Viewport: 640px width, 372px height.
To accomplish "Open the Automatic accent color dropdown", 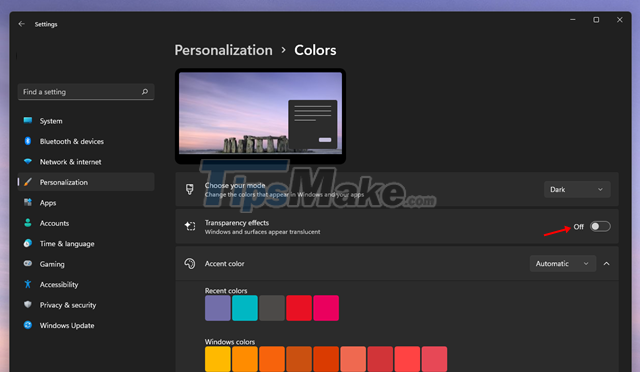I will coord(562,263).
